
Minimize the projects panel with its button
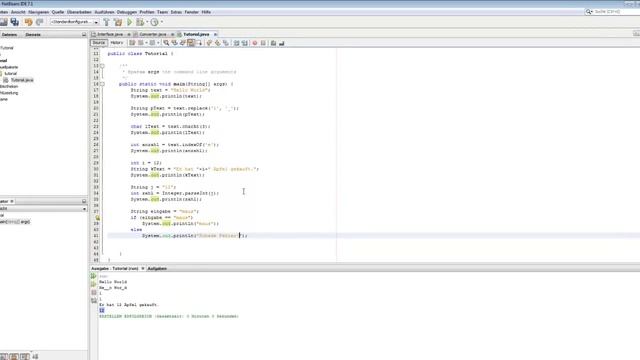pyautogui.click(x=84, y=35)
